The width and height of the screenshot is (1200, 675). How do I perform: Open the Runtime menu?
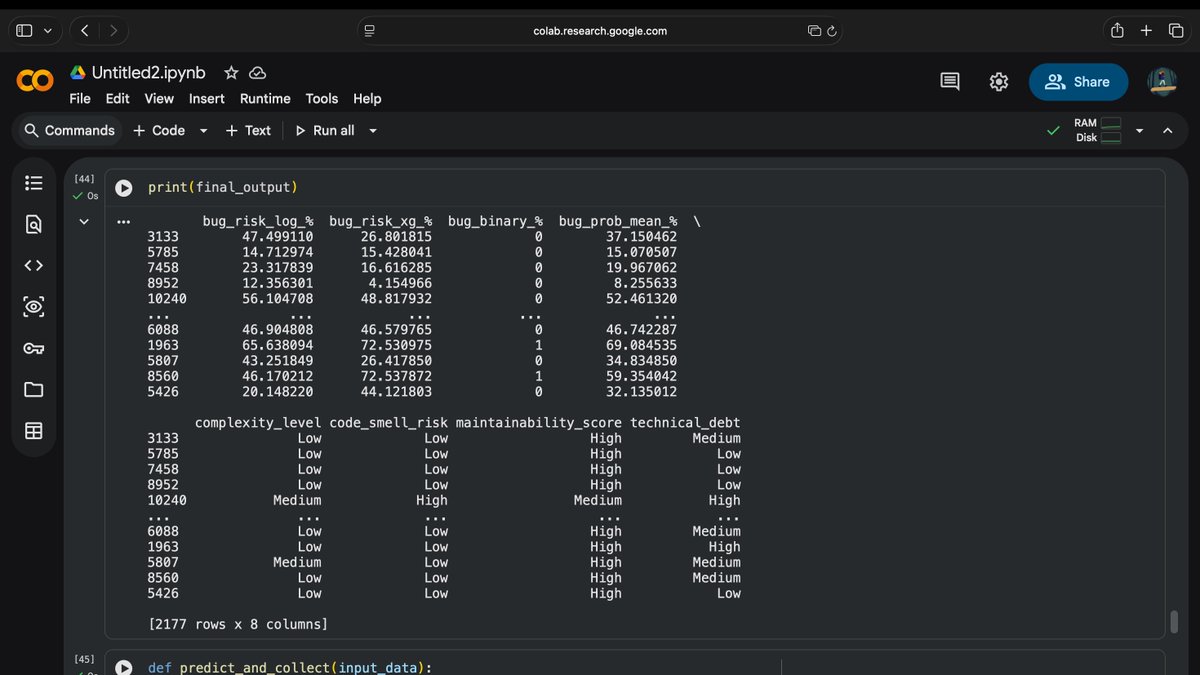[x=265, y=99]
